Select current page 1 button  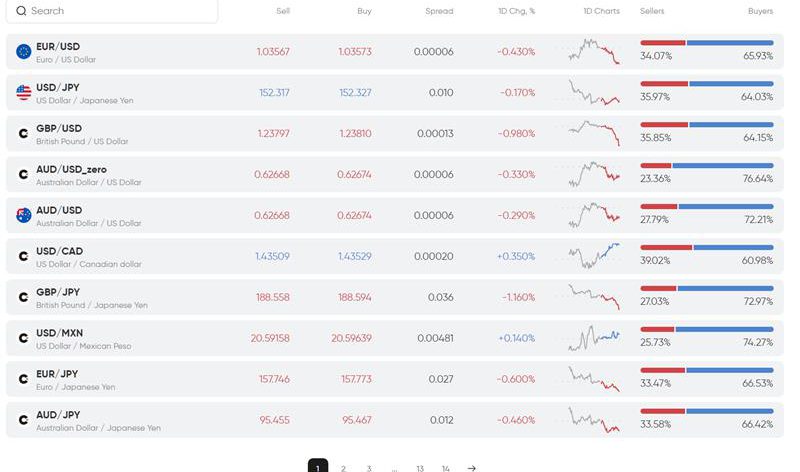click(x=318, y=467)
